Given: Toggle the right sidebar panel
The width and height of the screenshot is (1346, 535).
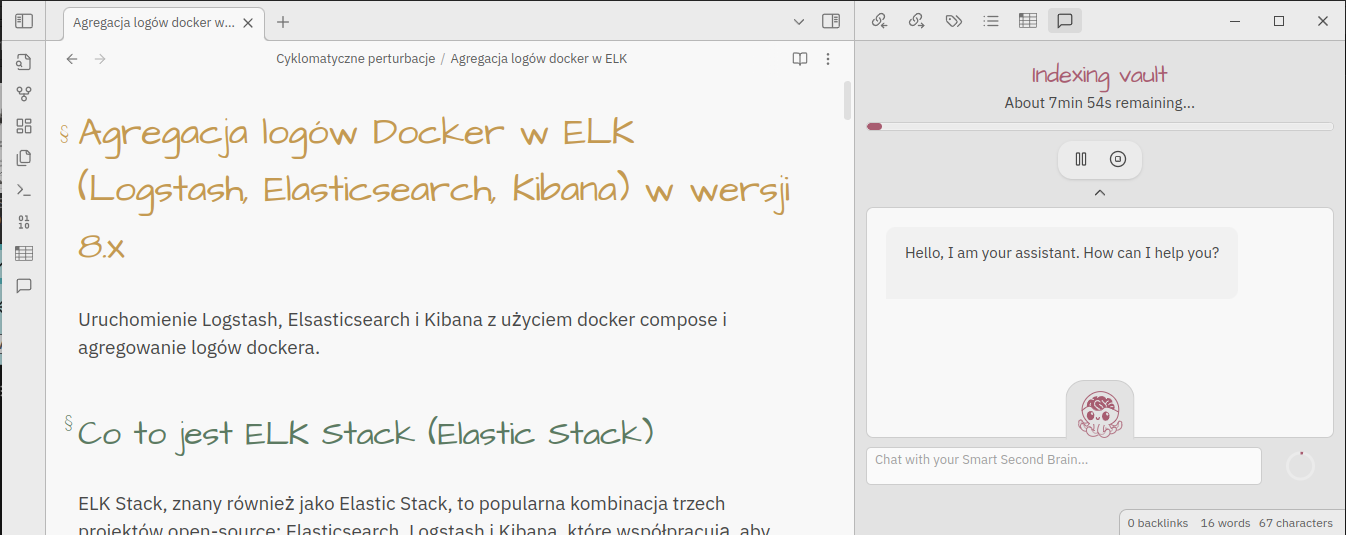Looking at the screenshot, I should pos(830,21).
